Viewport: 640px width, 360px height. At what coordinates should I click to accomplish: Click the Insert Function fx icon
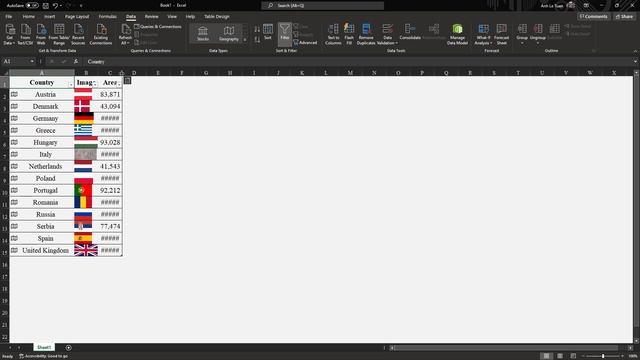tap(76, 62)
